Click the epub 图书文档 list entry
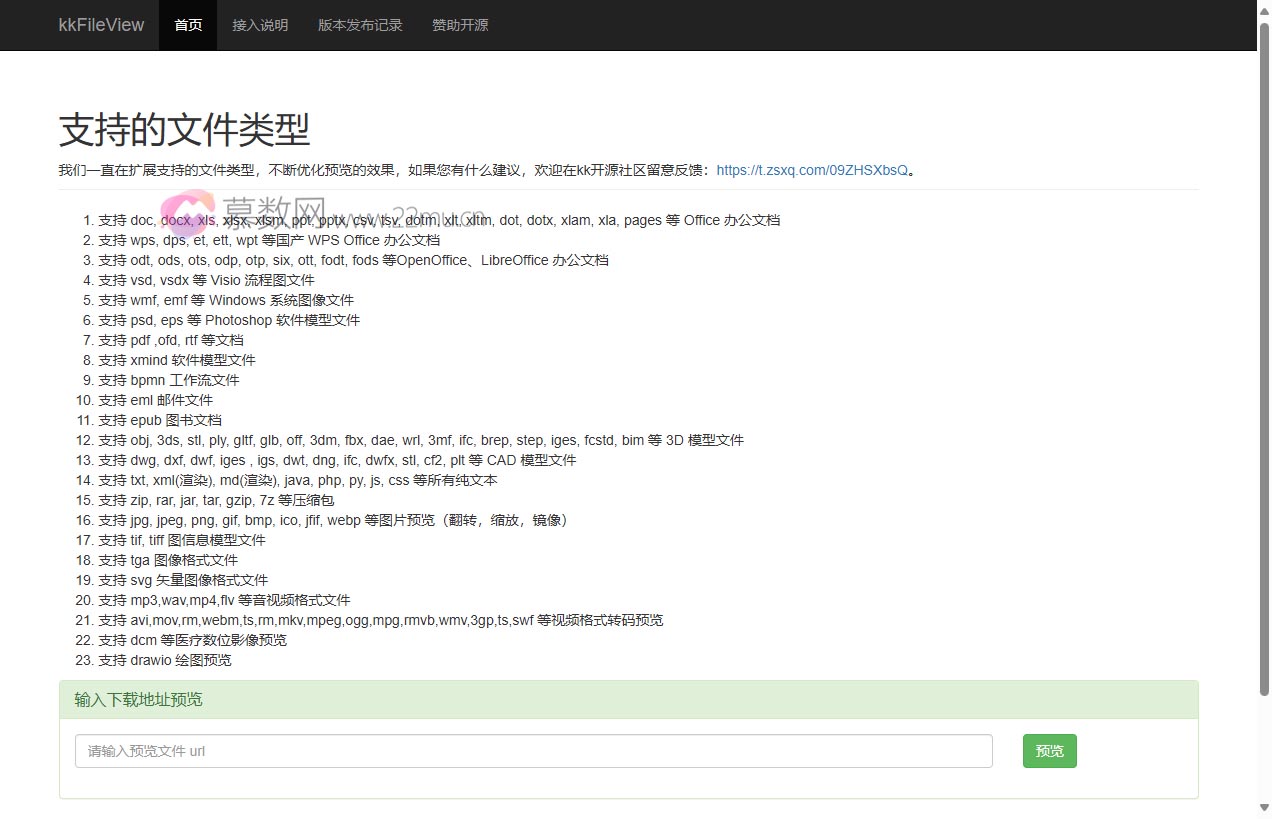The image size is (1272, 819). coord(160,420)
